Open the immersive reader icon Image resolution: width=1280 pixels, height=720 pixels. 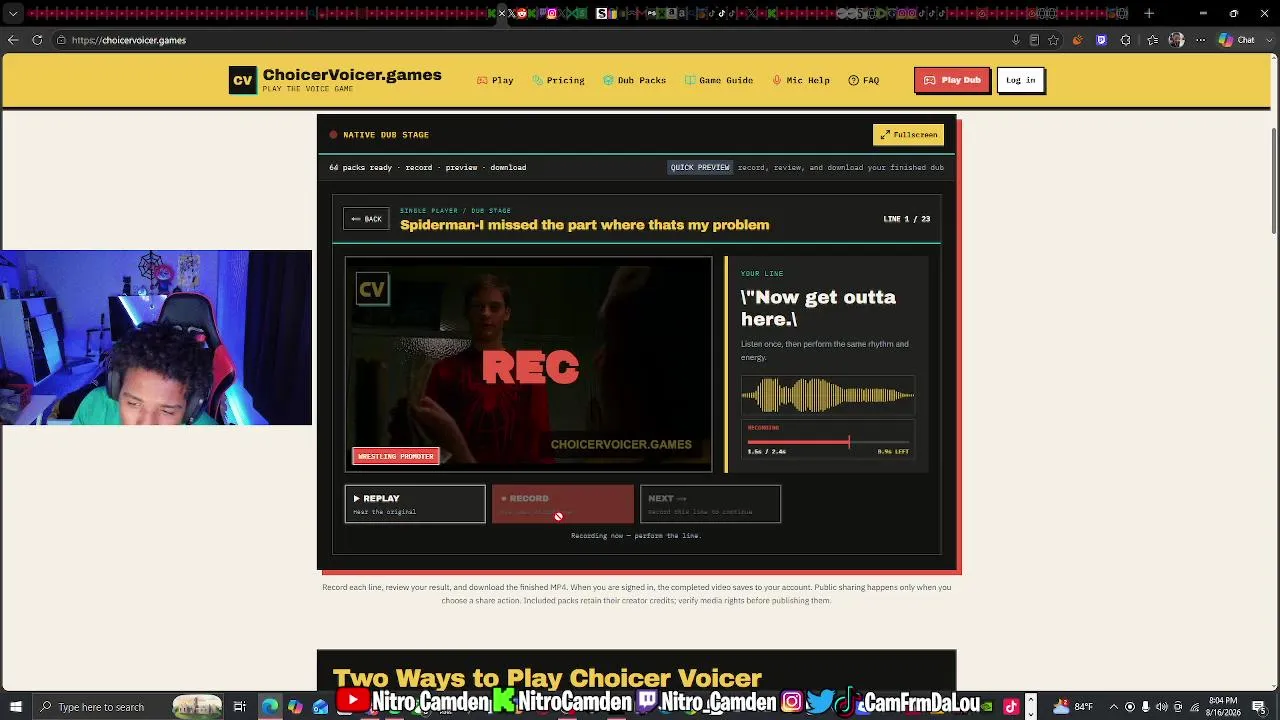(1034, 40)
